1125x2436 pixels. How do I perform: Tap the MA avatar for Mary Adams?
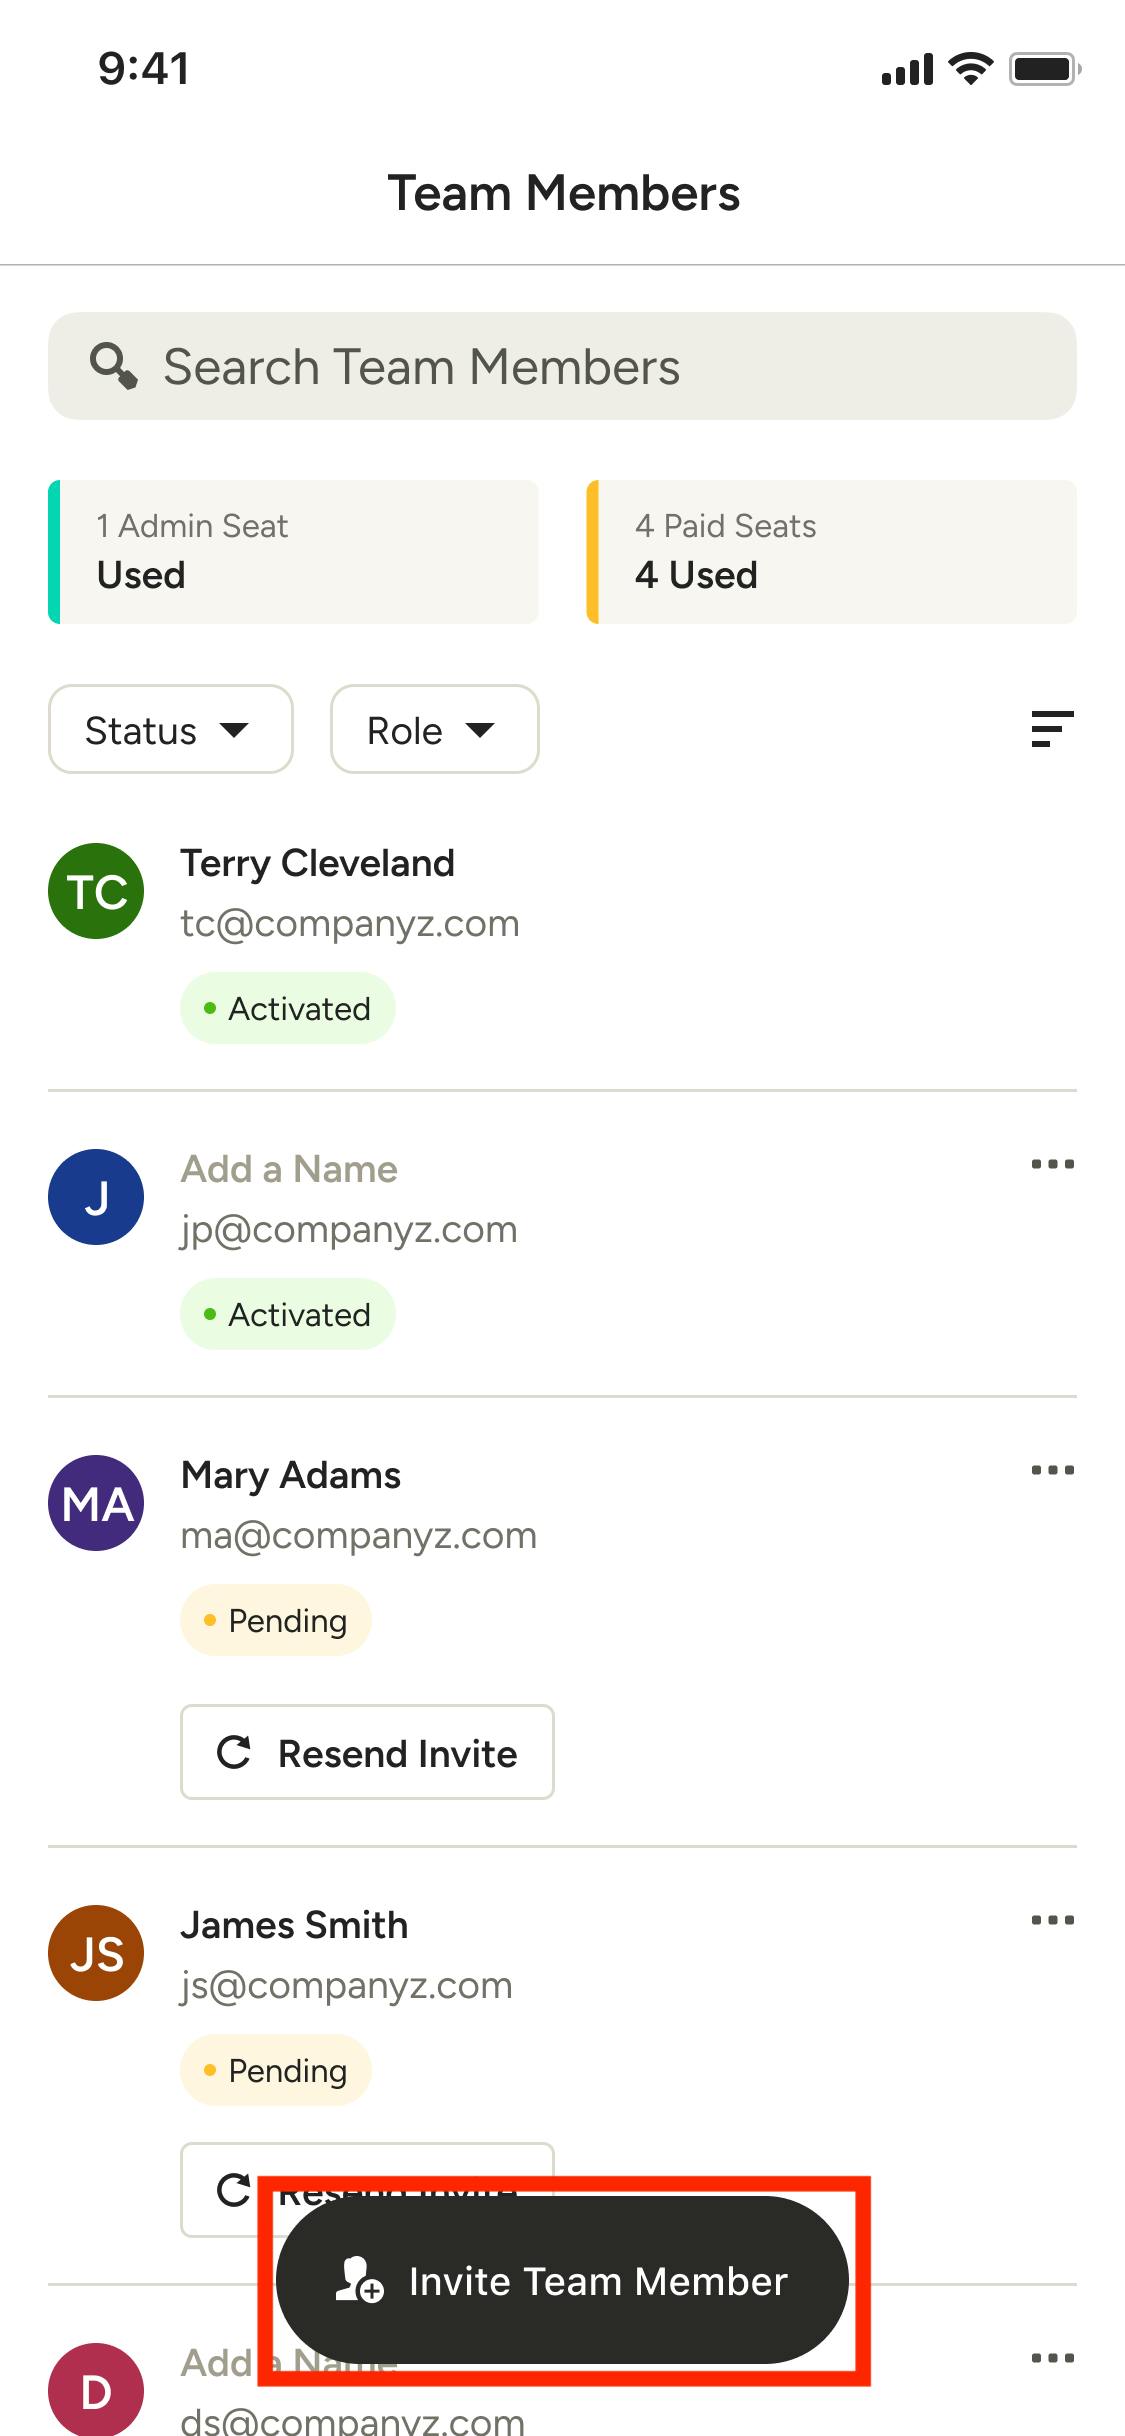click(x=96, y=1503)
